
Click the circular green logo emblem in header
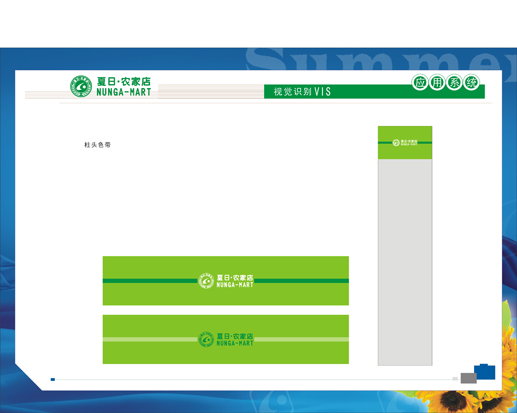[x=81, y=86]
